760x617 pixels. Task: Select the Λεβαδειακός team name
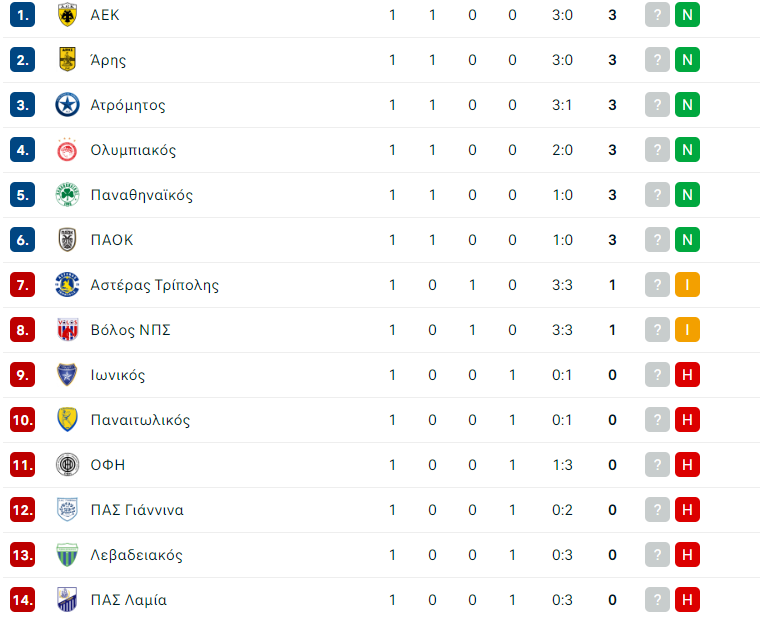click(136, 555)
